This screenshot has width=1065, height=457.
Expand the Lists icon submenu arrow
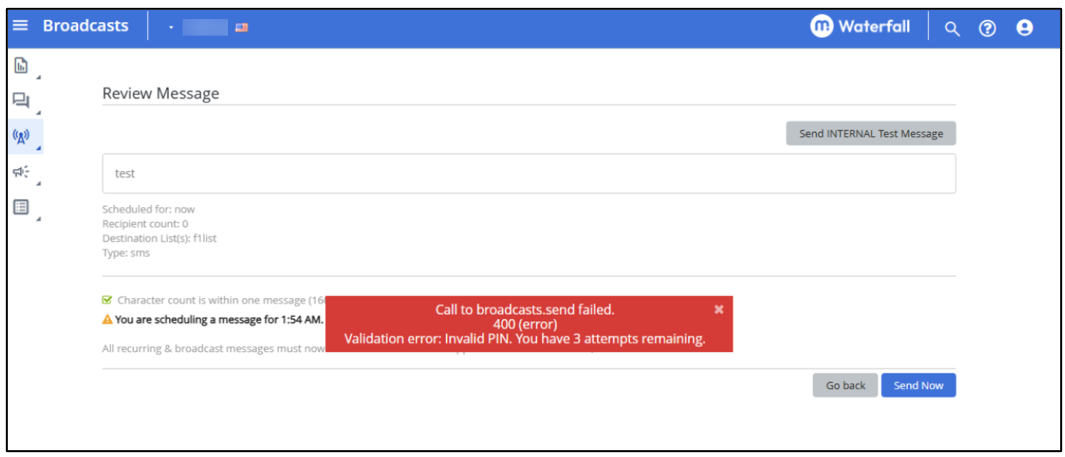coord(38,218)
